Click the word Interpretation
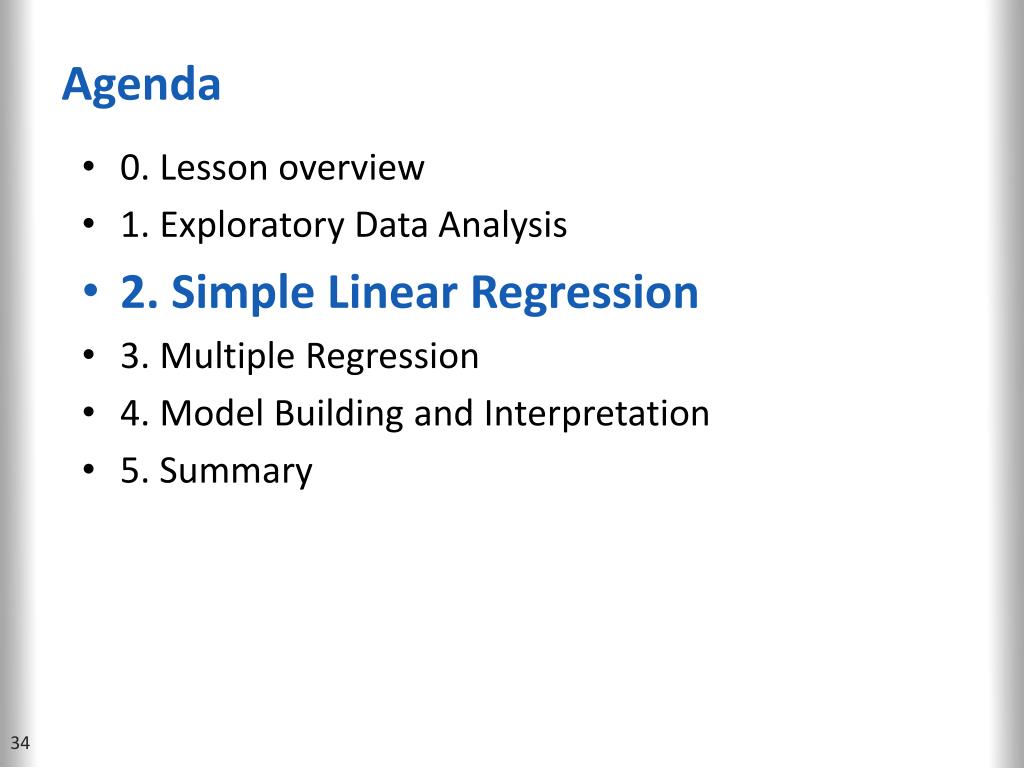This screenshot has height=768, width=1024. pos(596,414)
